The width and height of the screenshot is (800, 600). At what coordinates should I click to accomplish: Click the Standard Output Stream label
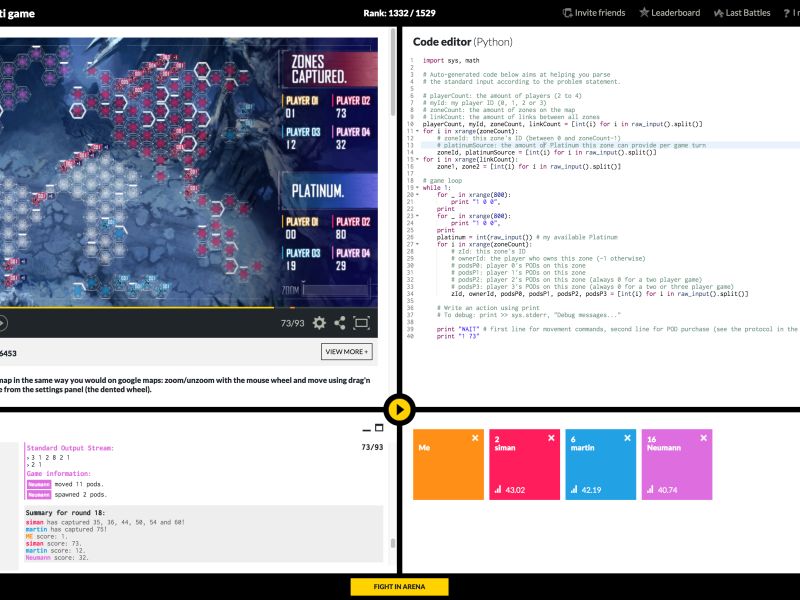(70, 448)
